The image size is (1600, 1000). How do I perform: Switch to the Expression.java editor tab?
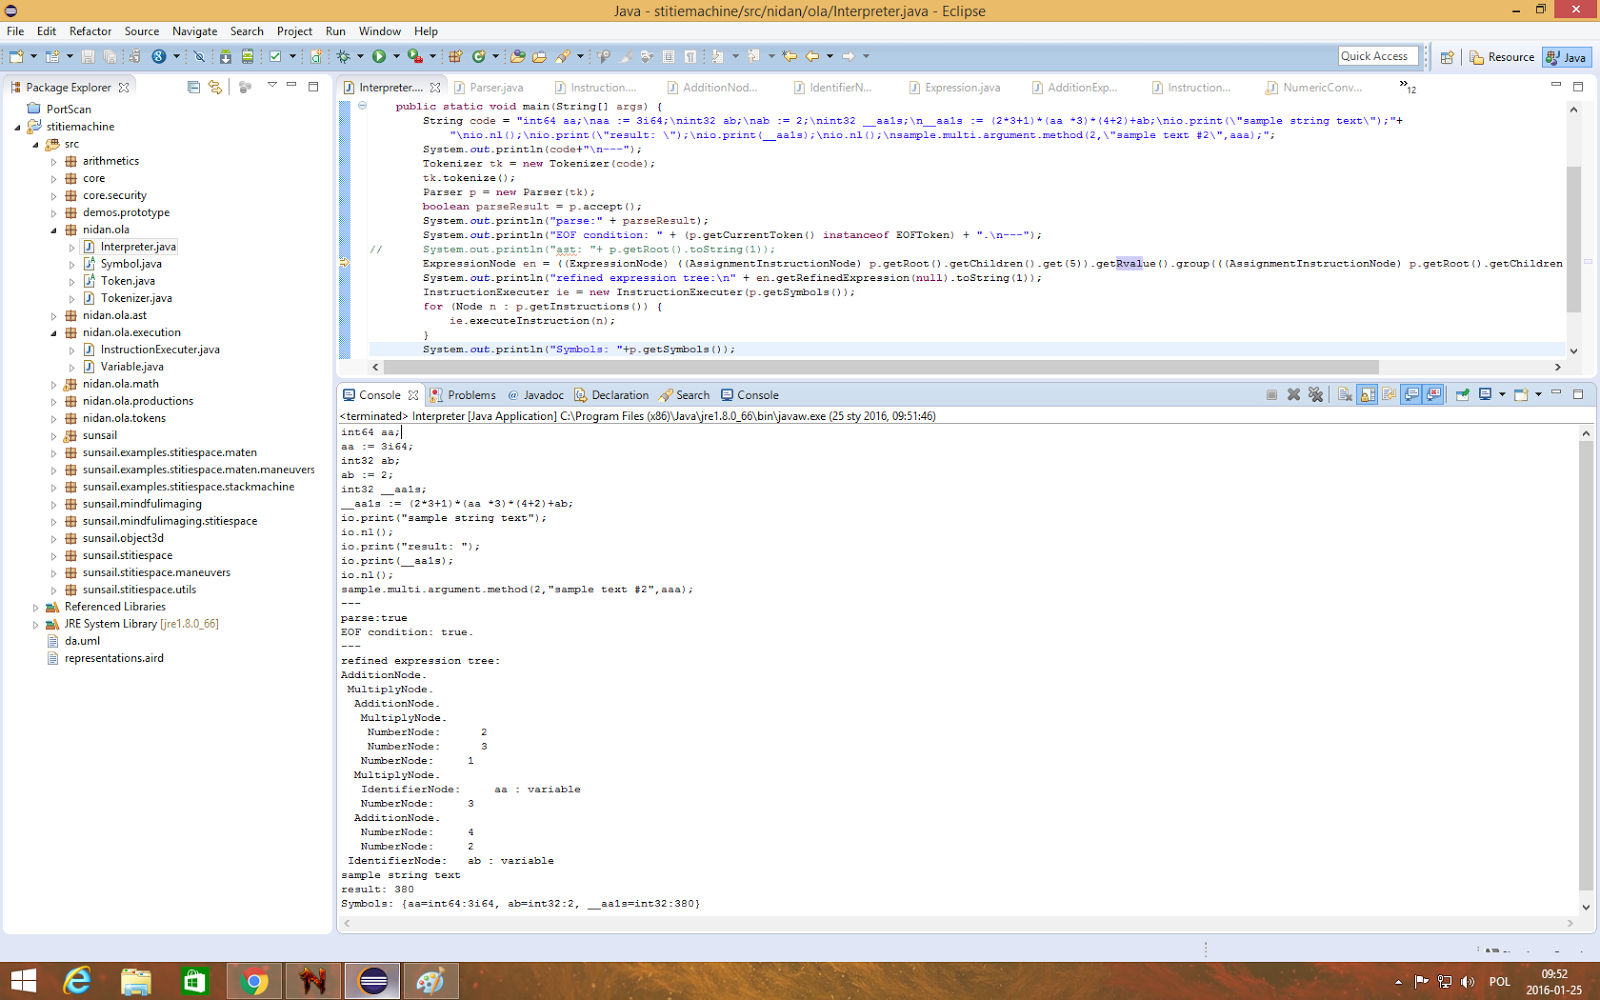coord(953,88)
